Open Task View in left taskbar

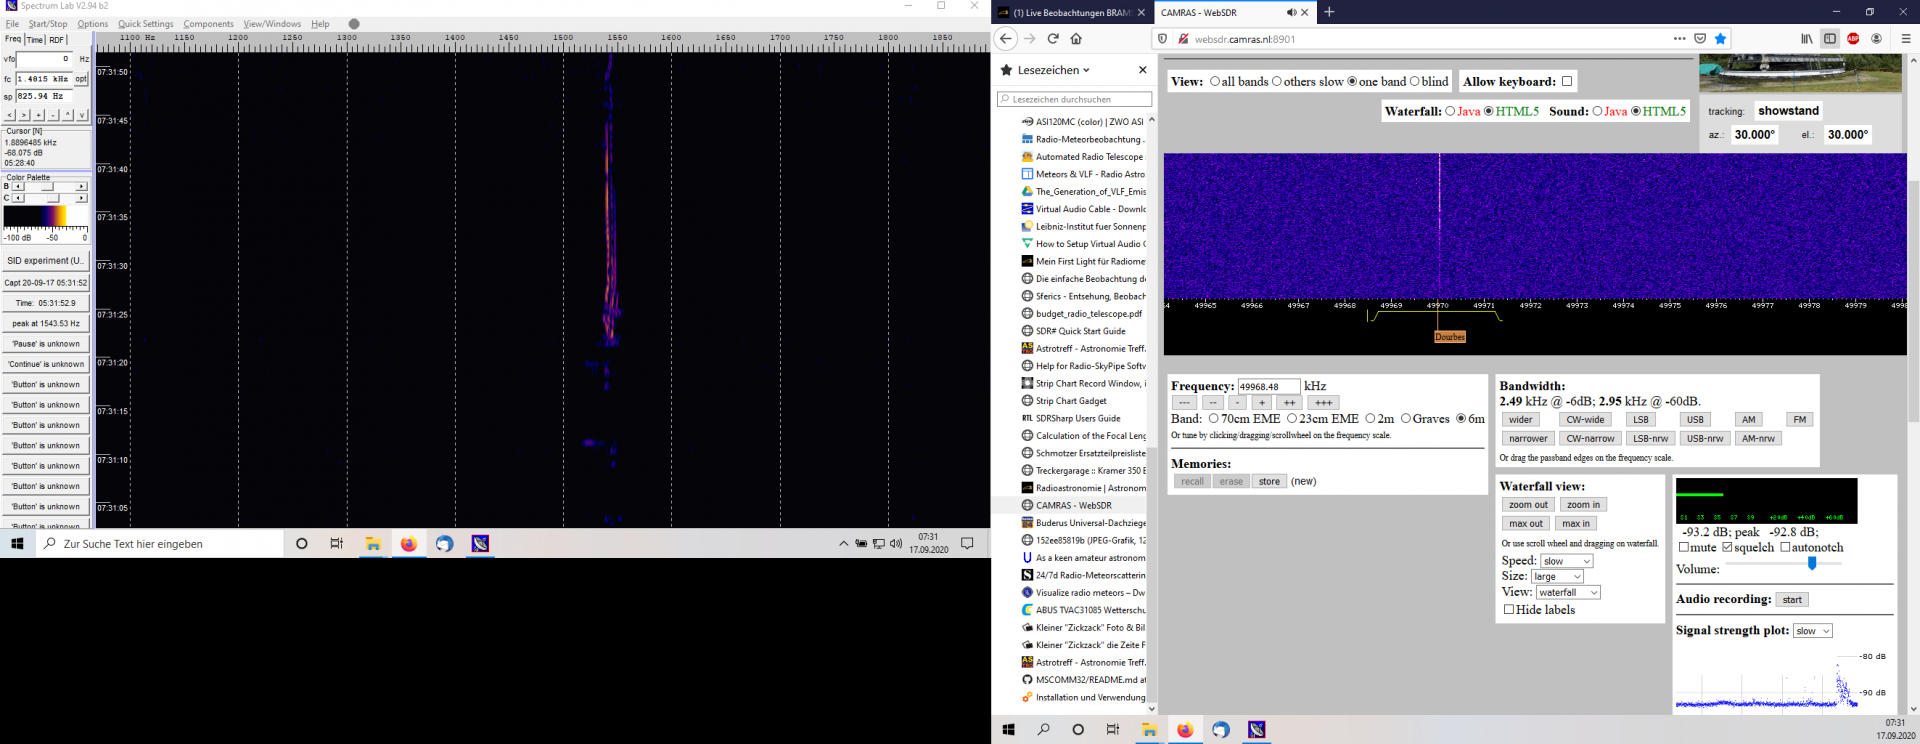click(336, 544)
